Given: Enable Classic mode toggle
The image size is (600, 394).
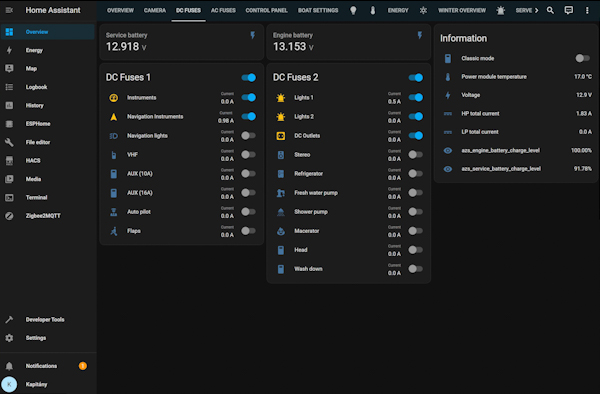Looking at the screenshot, I should click(x=583, y=58).
